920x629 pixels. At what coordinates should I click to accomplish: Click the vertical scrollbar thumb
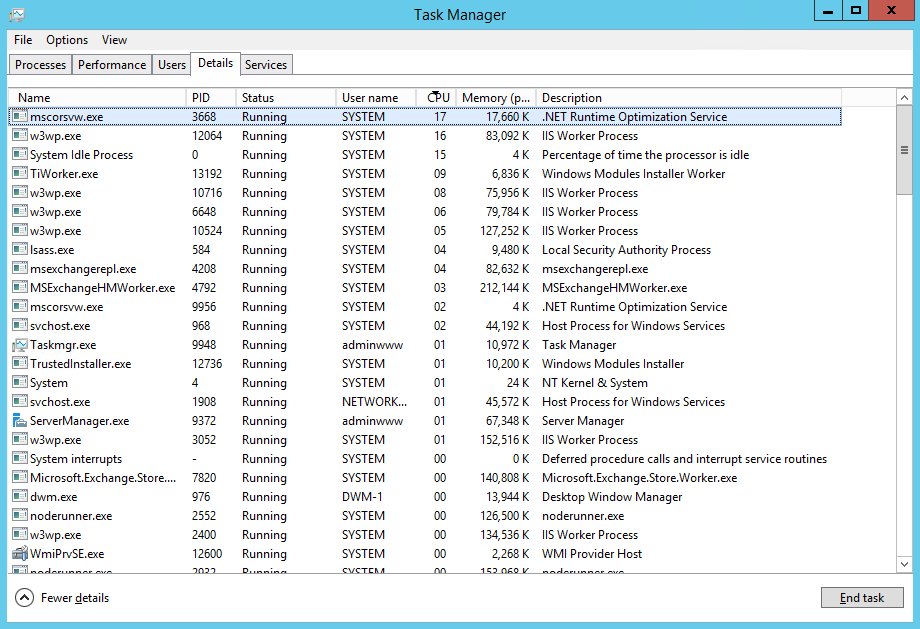(x=904, y=150)
